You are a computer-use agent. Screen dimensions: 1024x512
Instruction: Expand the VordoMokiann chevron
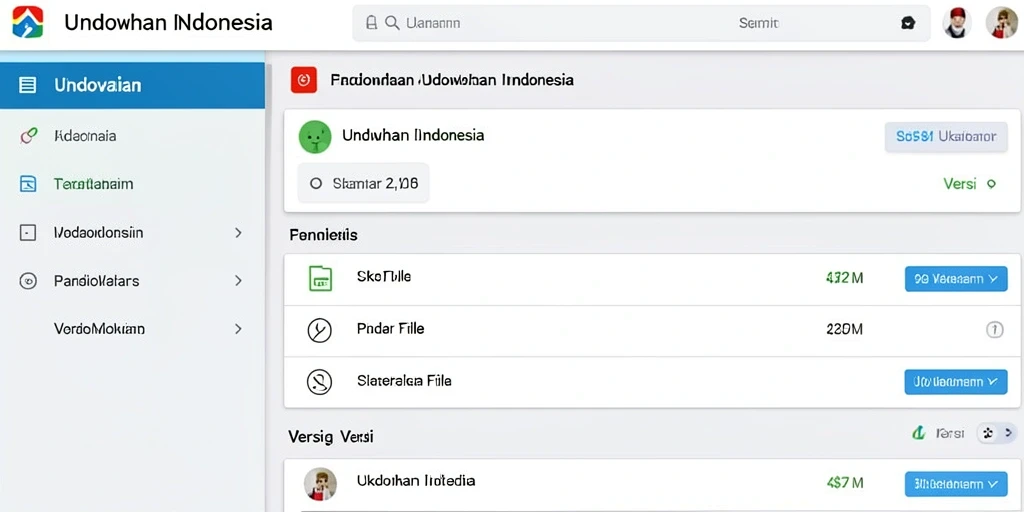click(x=238, y=328)
